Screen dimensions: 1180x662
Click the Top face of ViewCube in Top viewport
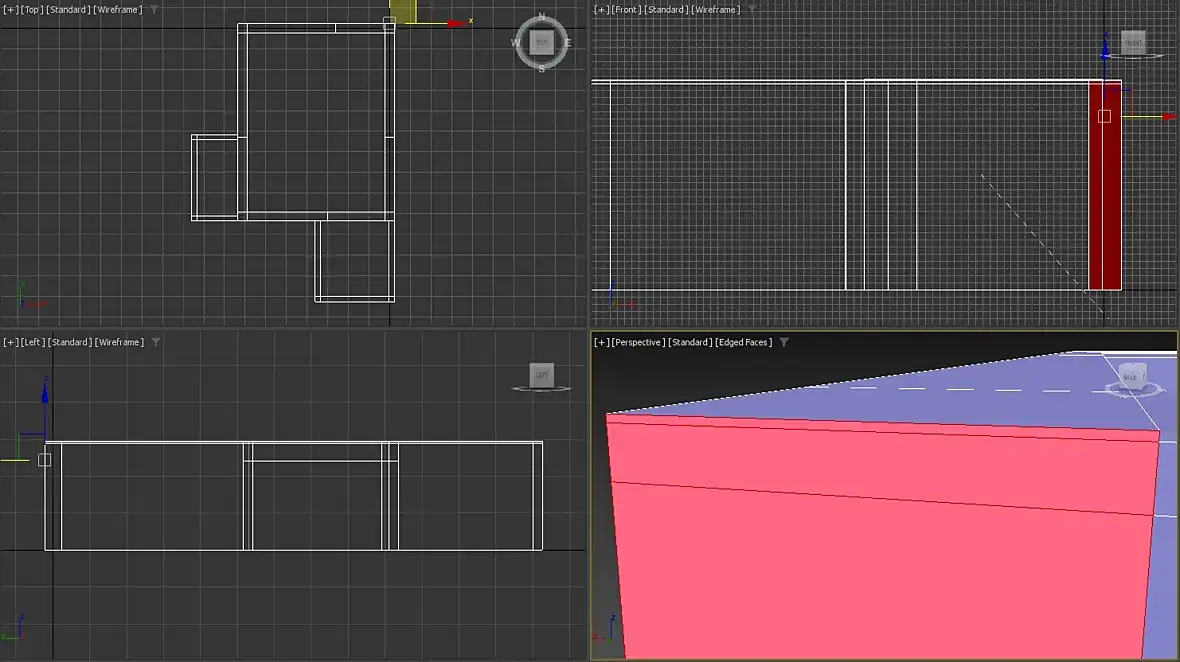click(542, 42)
